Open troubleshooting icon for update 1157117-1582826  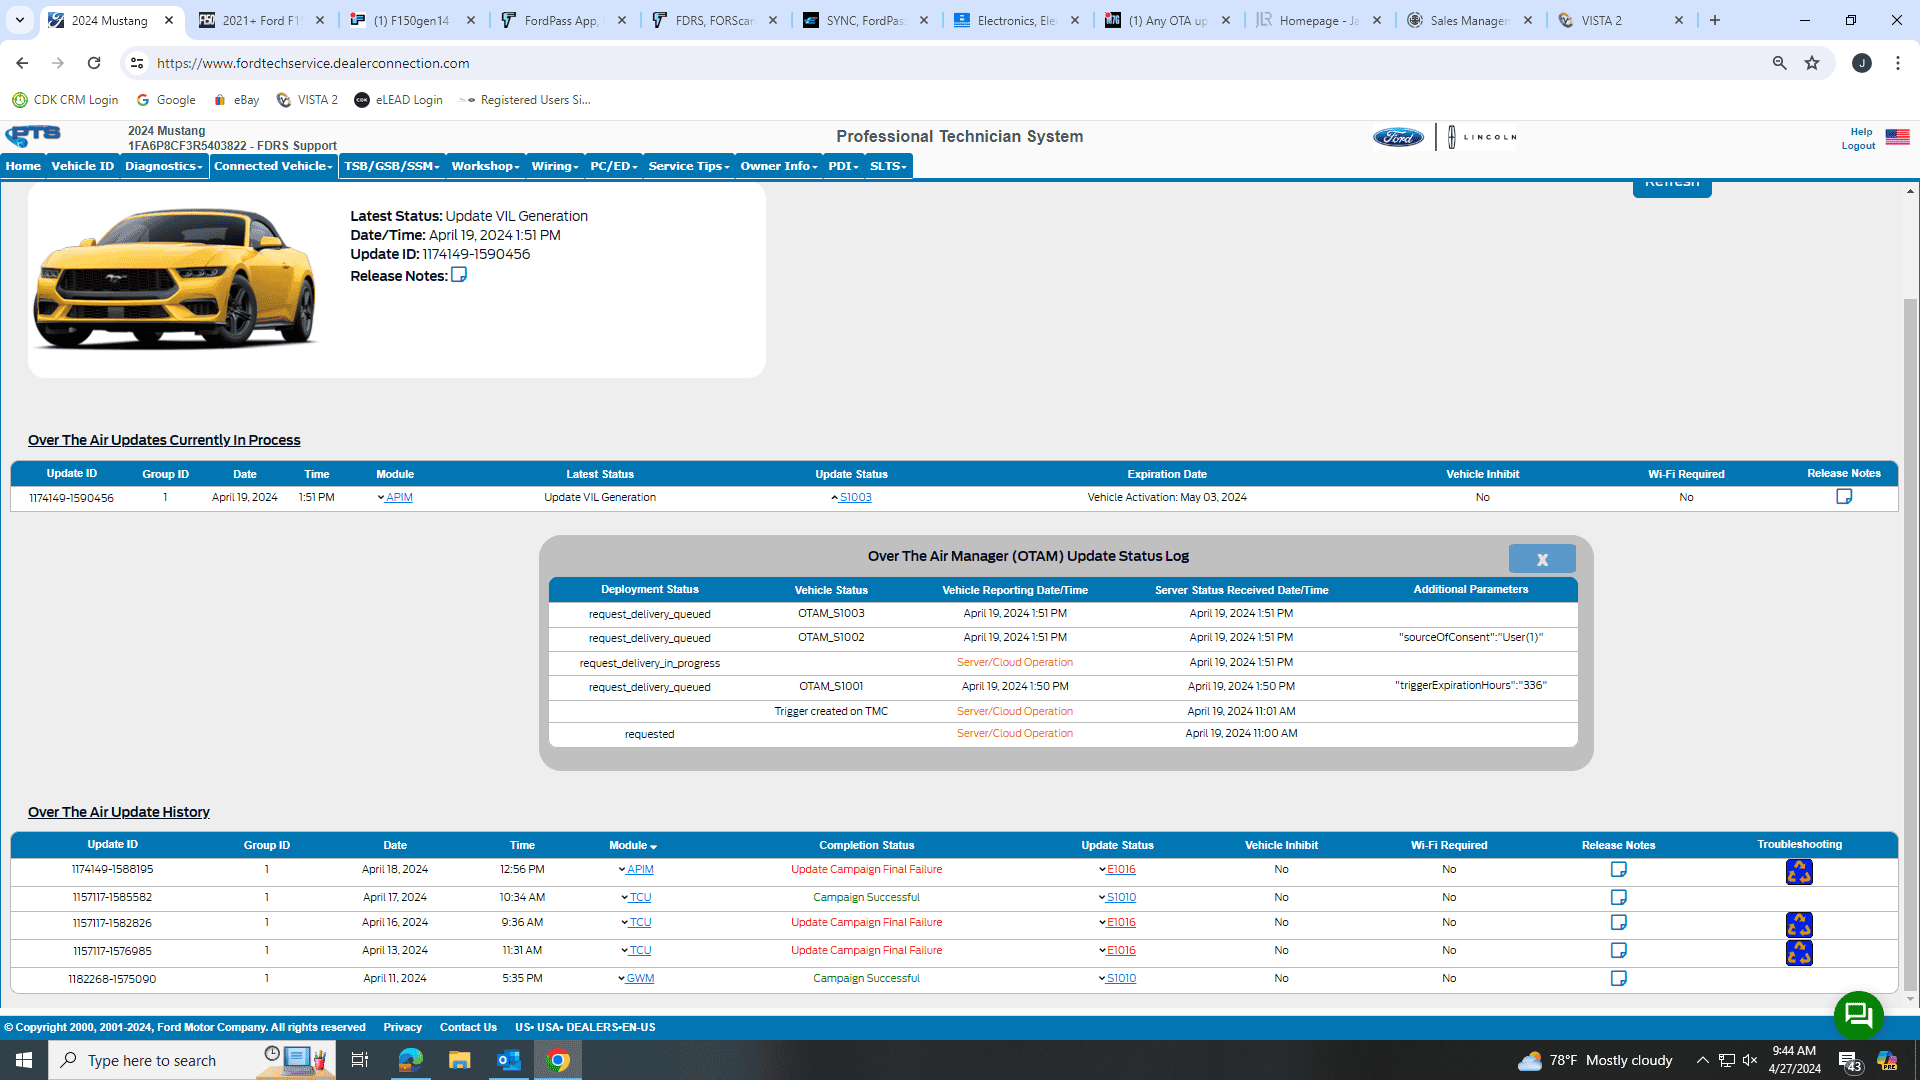(x=1799, y=924)
